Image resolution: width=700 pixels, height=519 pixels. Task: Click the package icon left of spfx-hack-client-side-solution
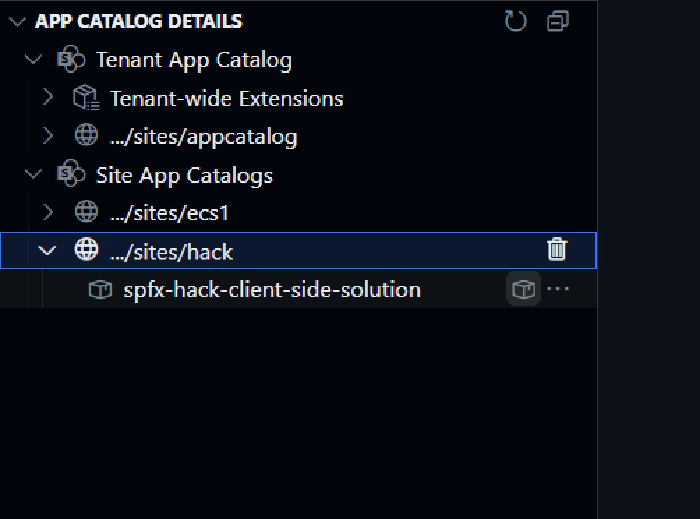click(x=100, y=290)
